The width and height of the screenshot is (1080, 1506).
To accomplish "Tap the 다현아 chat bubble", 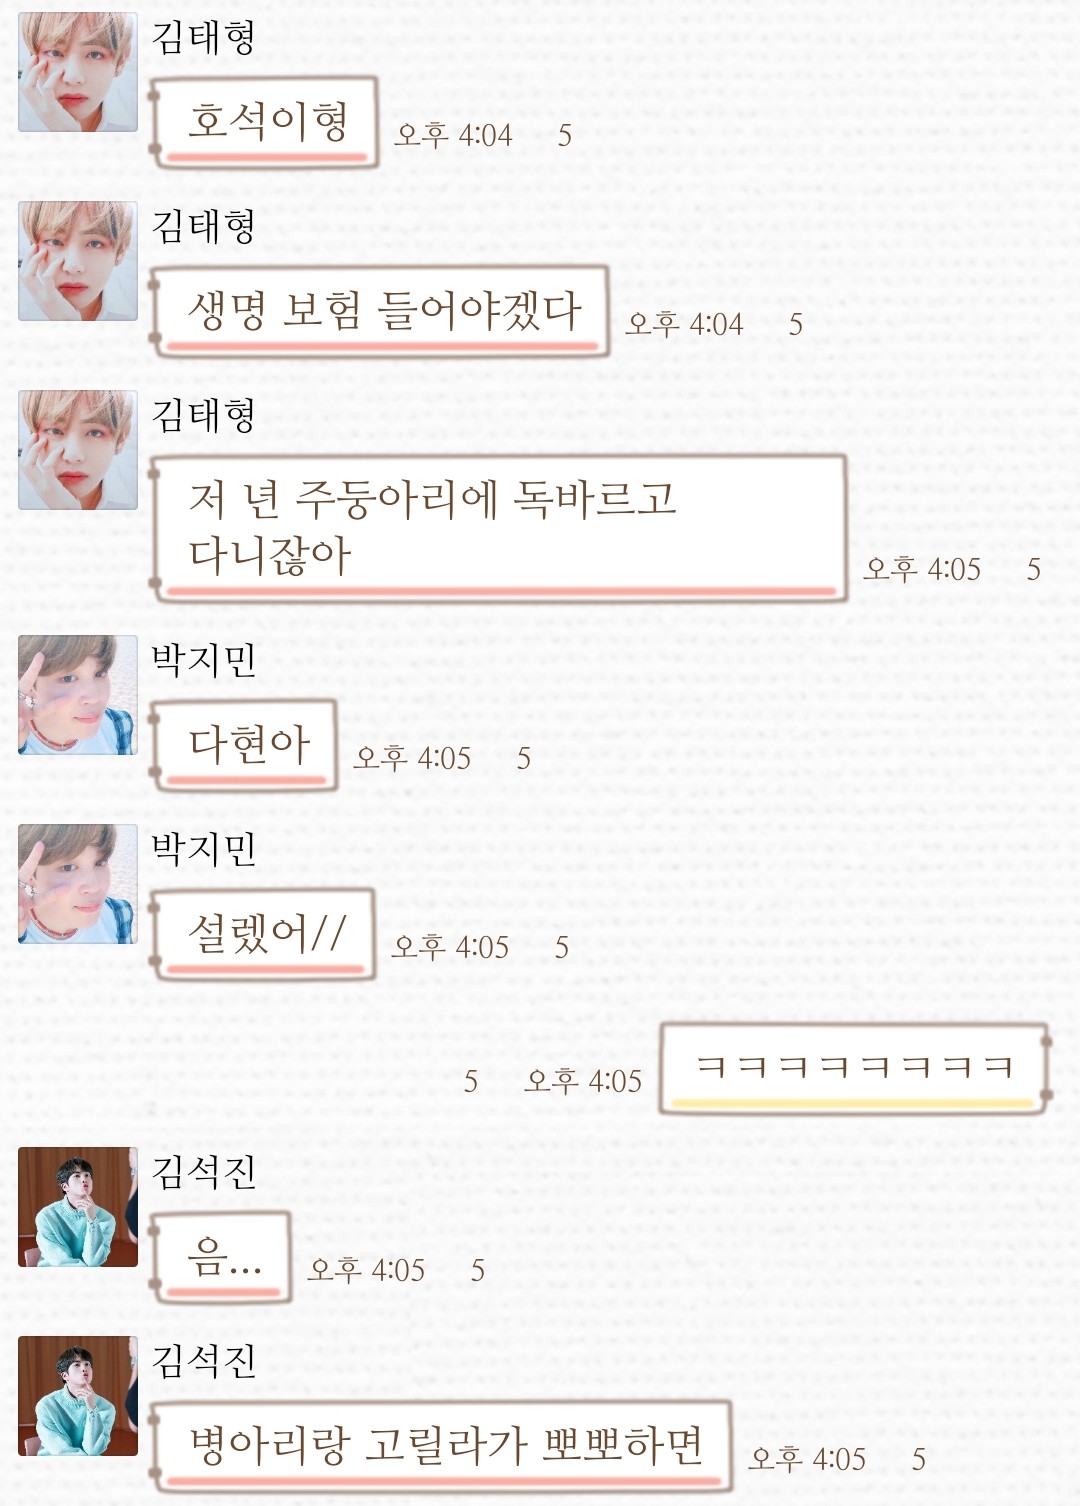I will (243, 746).
